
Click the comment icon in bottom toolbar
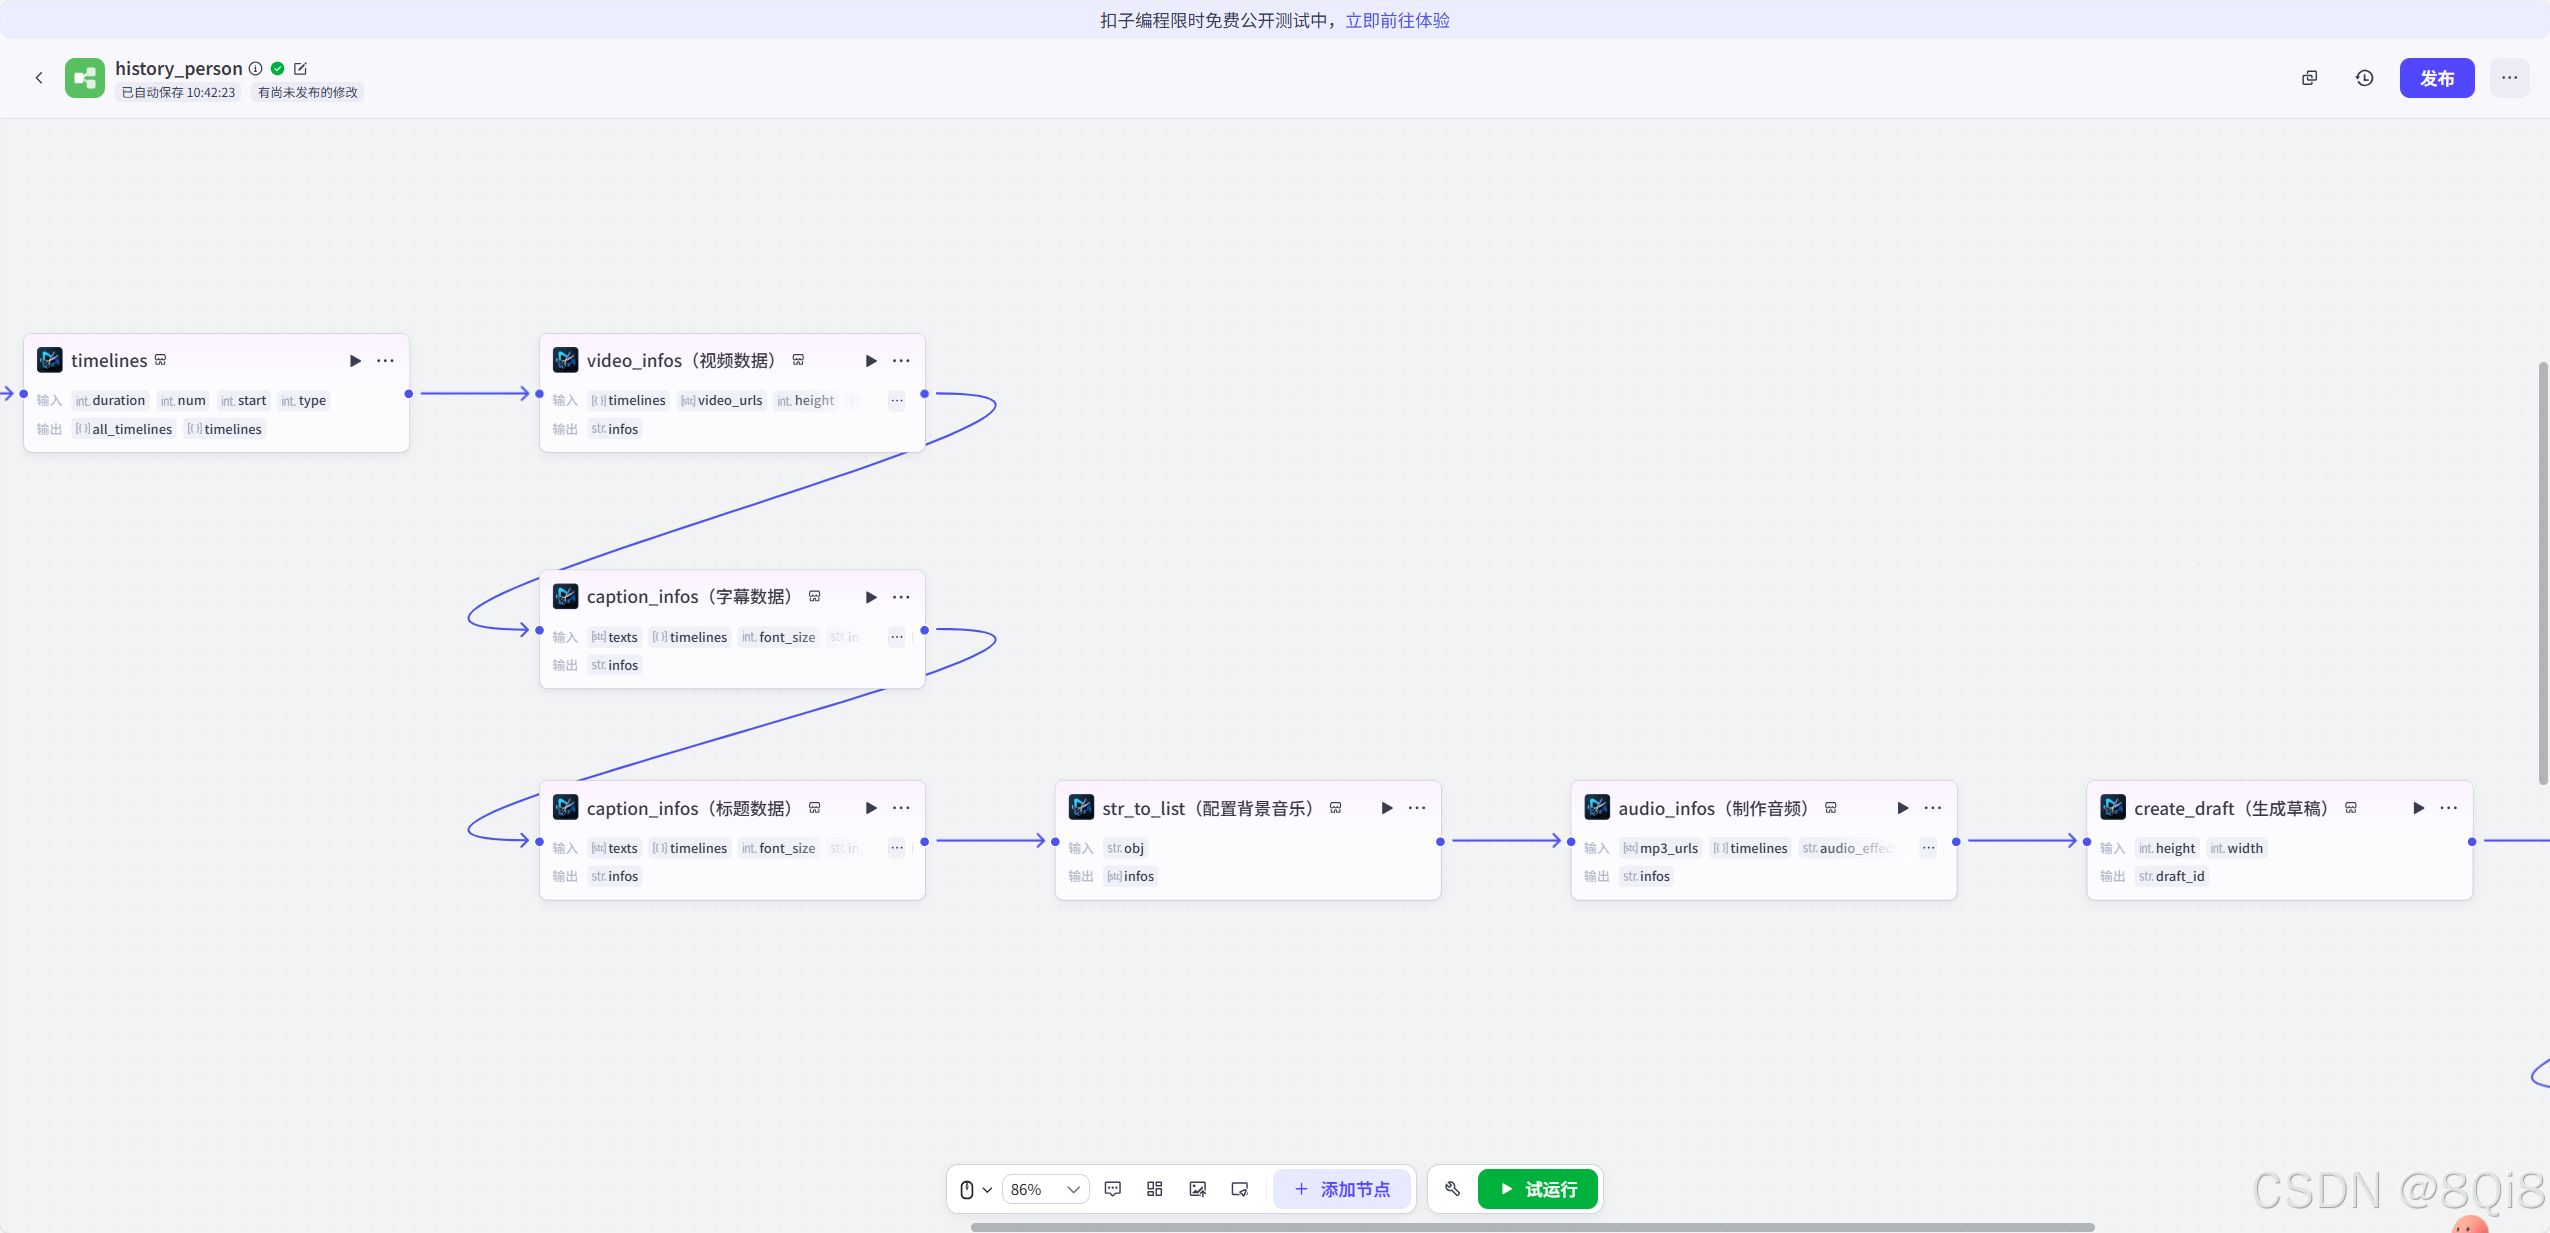pyautogui.click(x=1112, y=1189)
